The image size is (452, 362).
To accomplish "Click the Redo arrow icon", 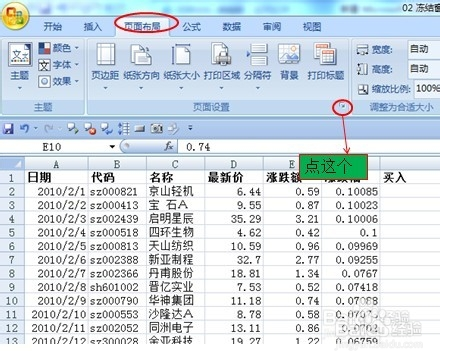I will click(x=49, y=128).
